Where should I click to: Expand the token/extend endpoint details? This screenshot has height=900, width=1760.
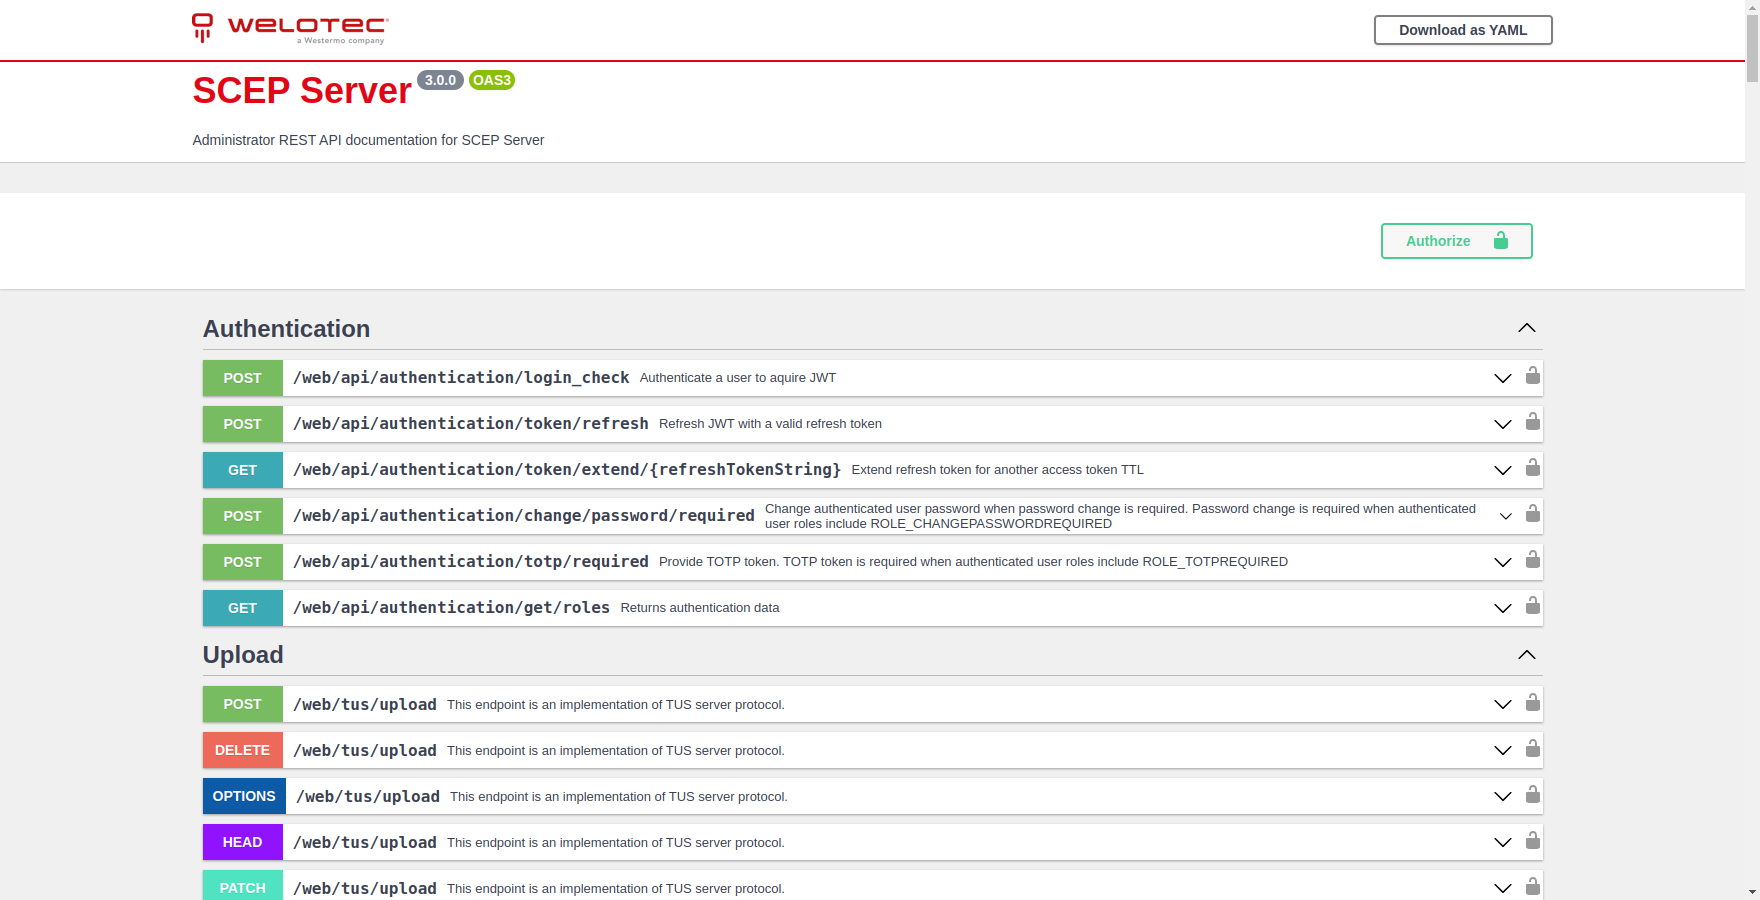tap(1502, 469)
